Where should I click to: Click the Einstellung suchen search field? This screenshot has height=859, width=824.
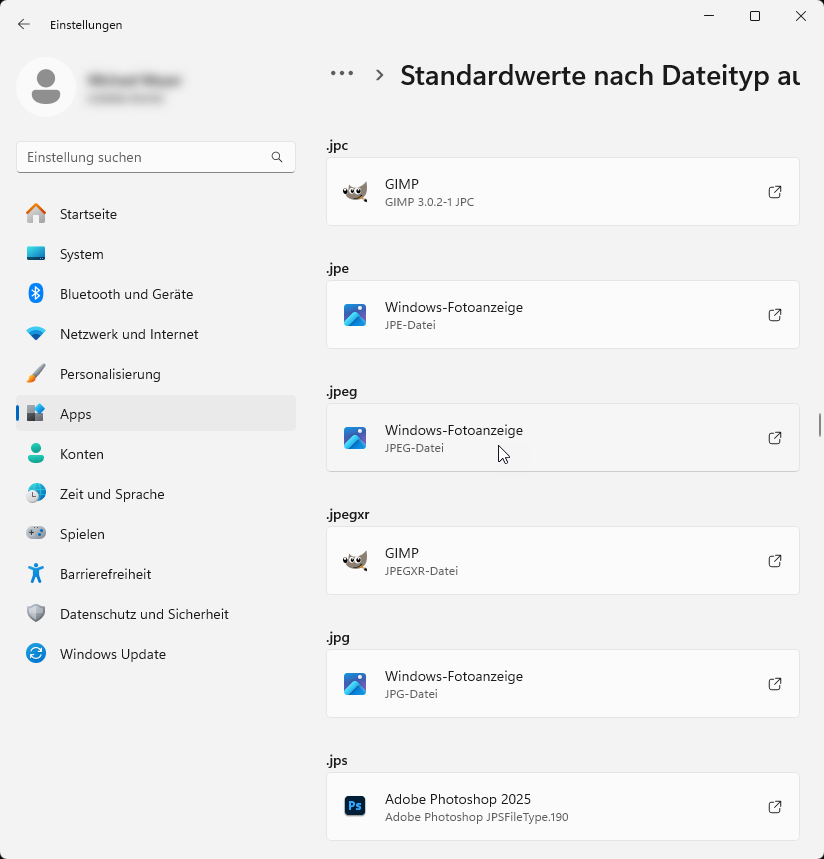pos(156,157)
